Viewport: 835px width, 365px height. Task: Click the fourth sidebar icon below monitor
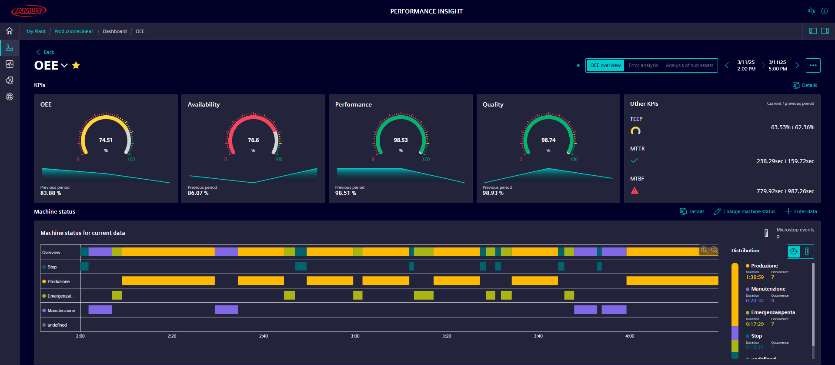coord(9,80)
